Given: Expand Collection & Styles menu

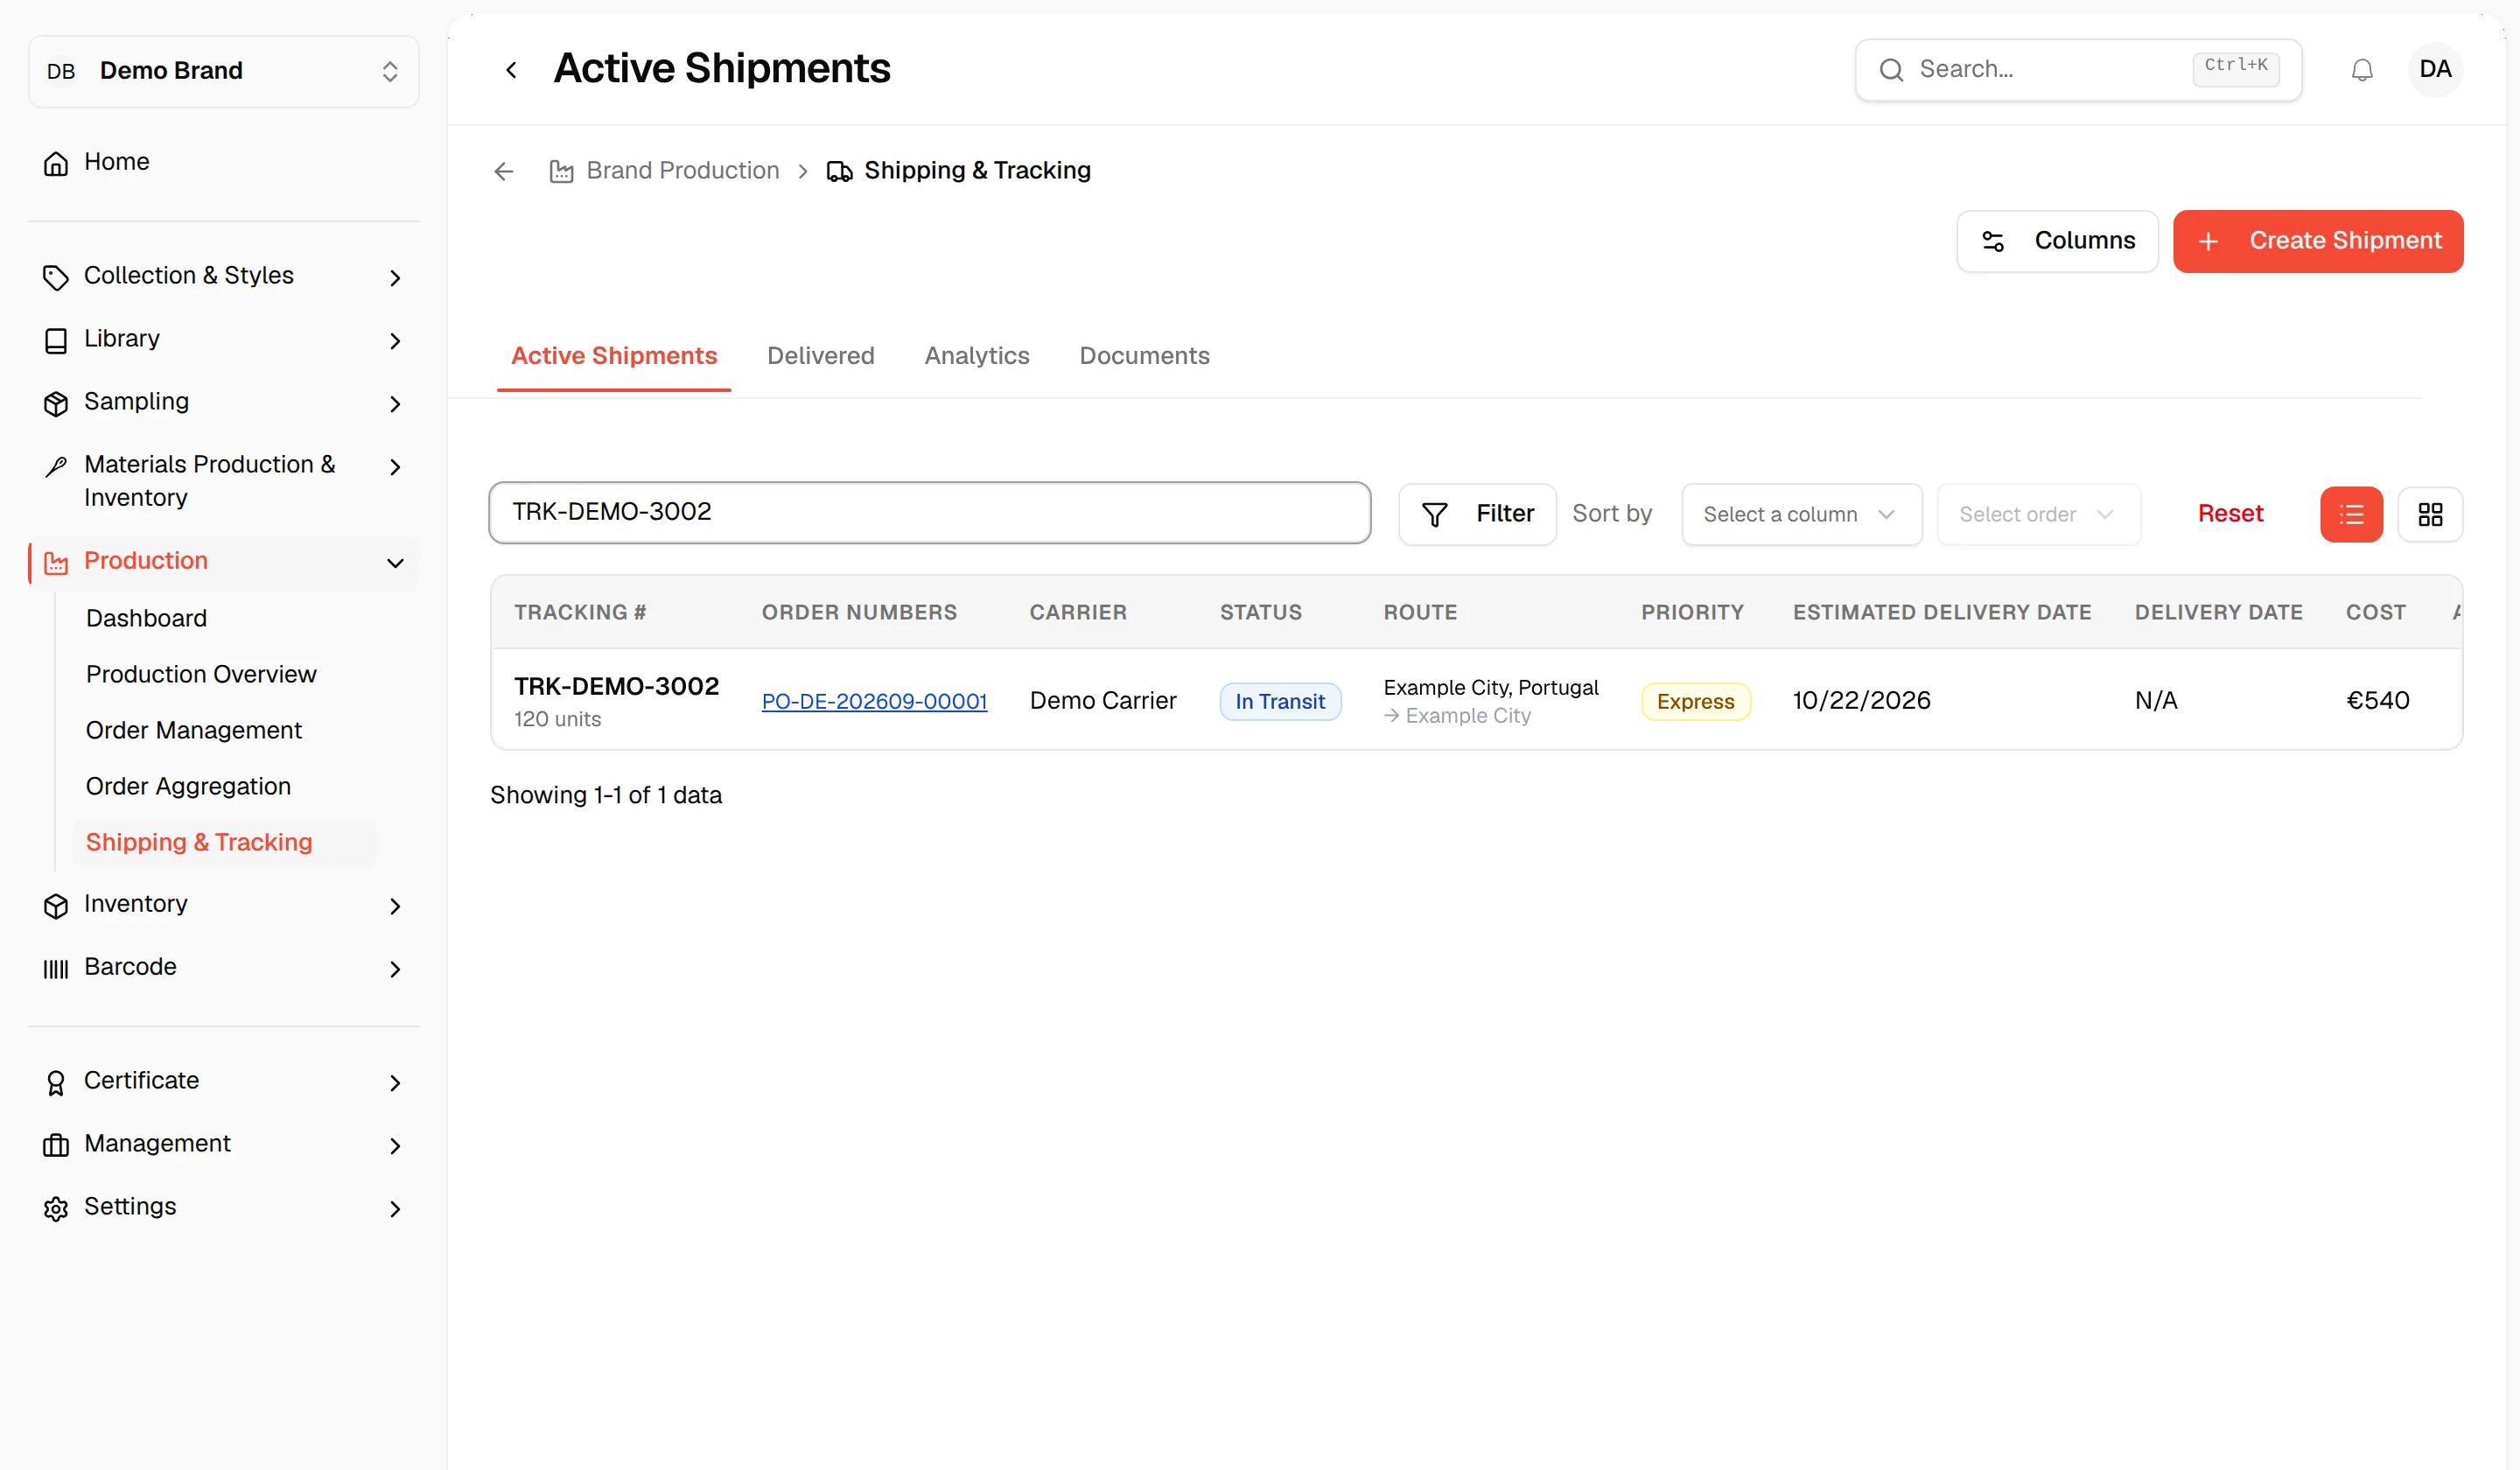Looking at the screenshot, I should coord(223,276).
